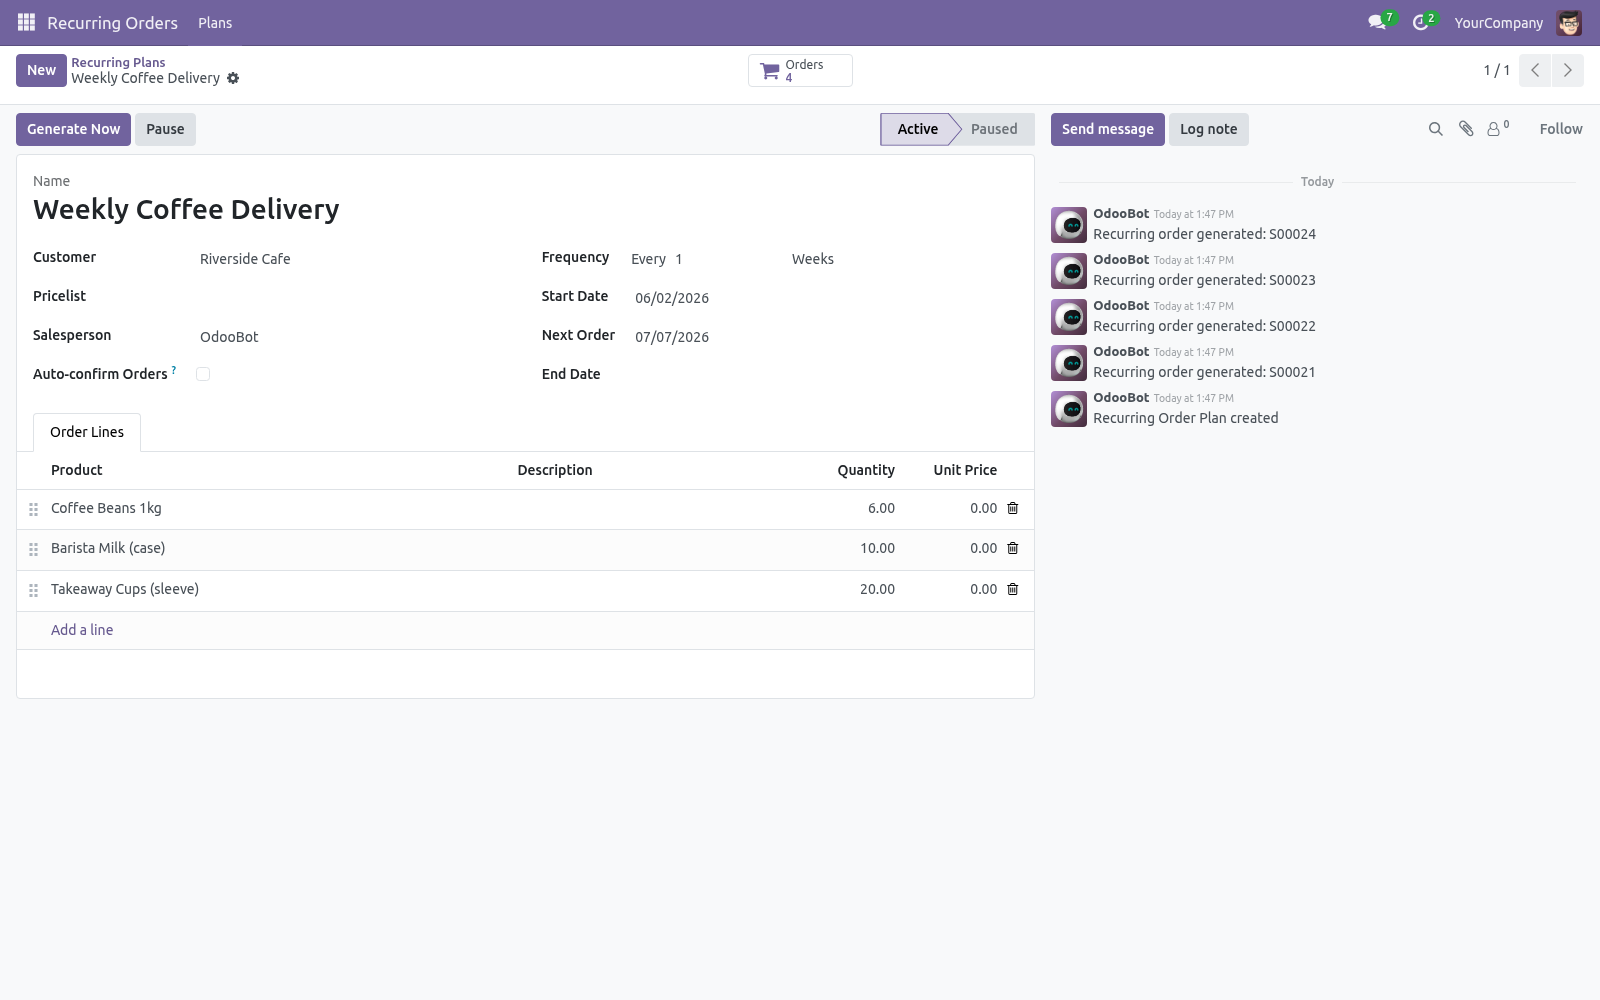Viewport: 1600px width, 1000px height.
Task: Search chatter messages magnifier icon
Action: [x=1436, y=129]
